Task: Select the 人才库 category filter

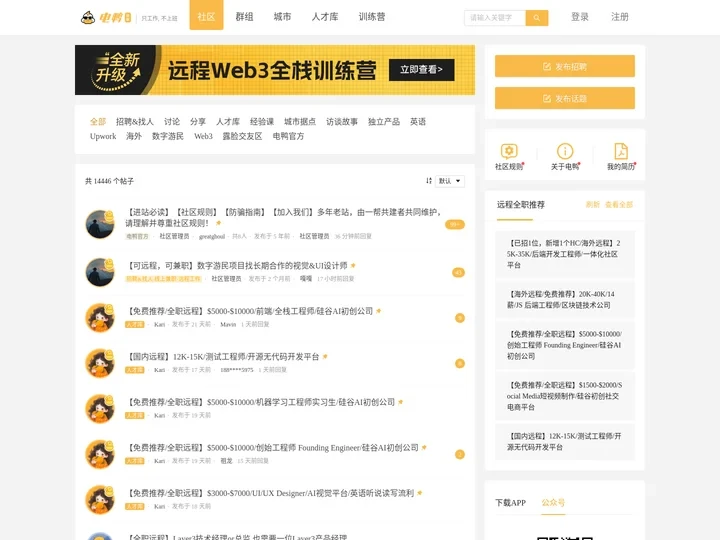Action: (x=228, y=122)
